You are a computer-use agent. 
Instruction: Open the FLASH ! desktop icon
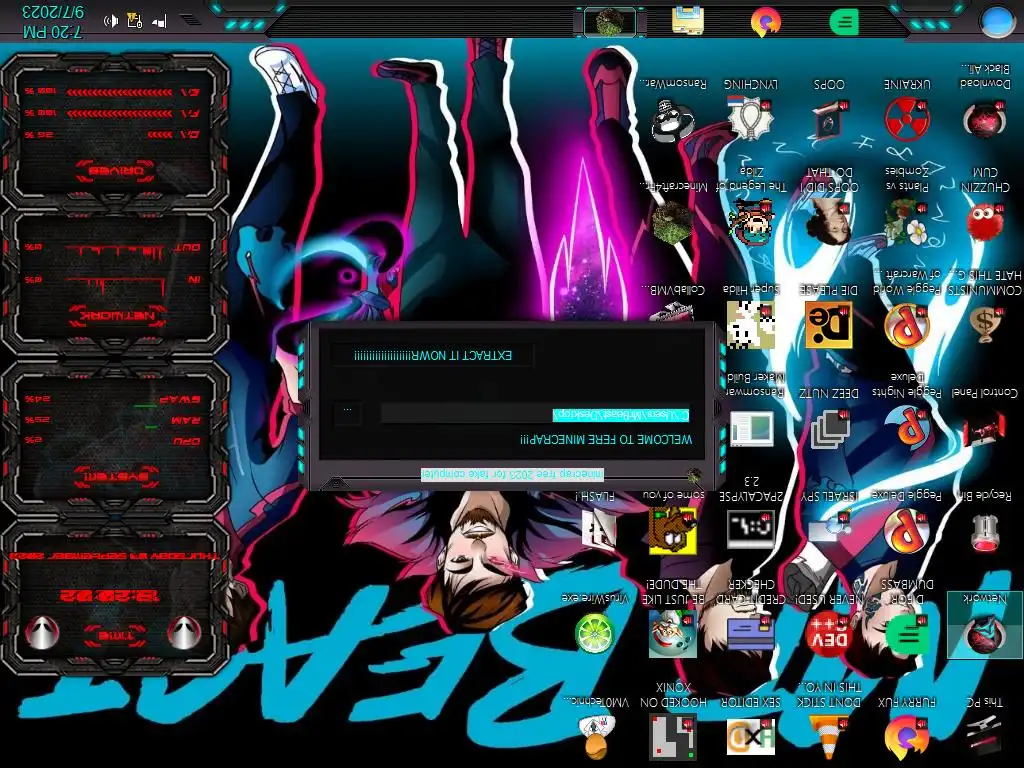pyautogui.click(x=598, y=529)
